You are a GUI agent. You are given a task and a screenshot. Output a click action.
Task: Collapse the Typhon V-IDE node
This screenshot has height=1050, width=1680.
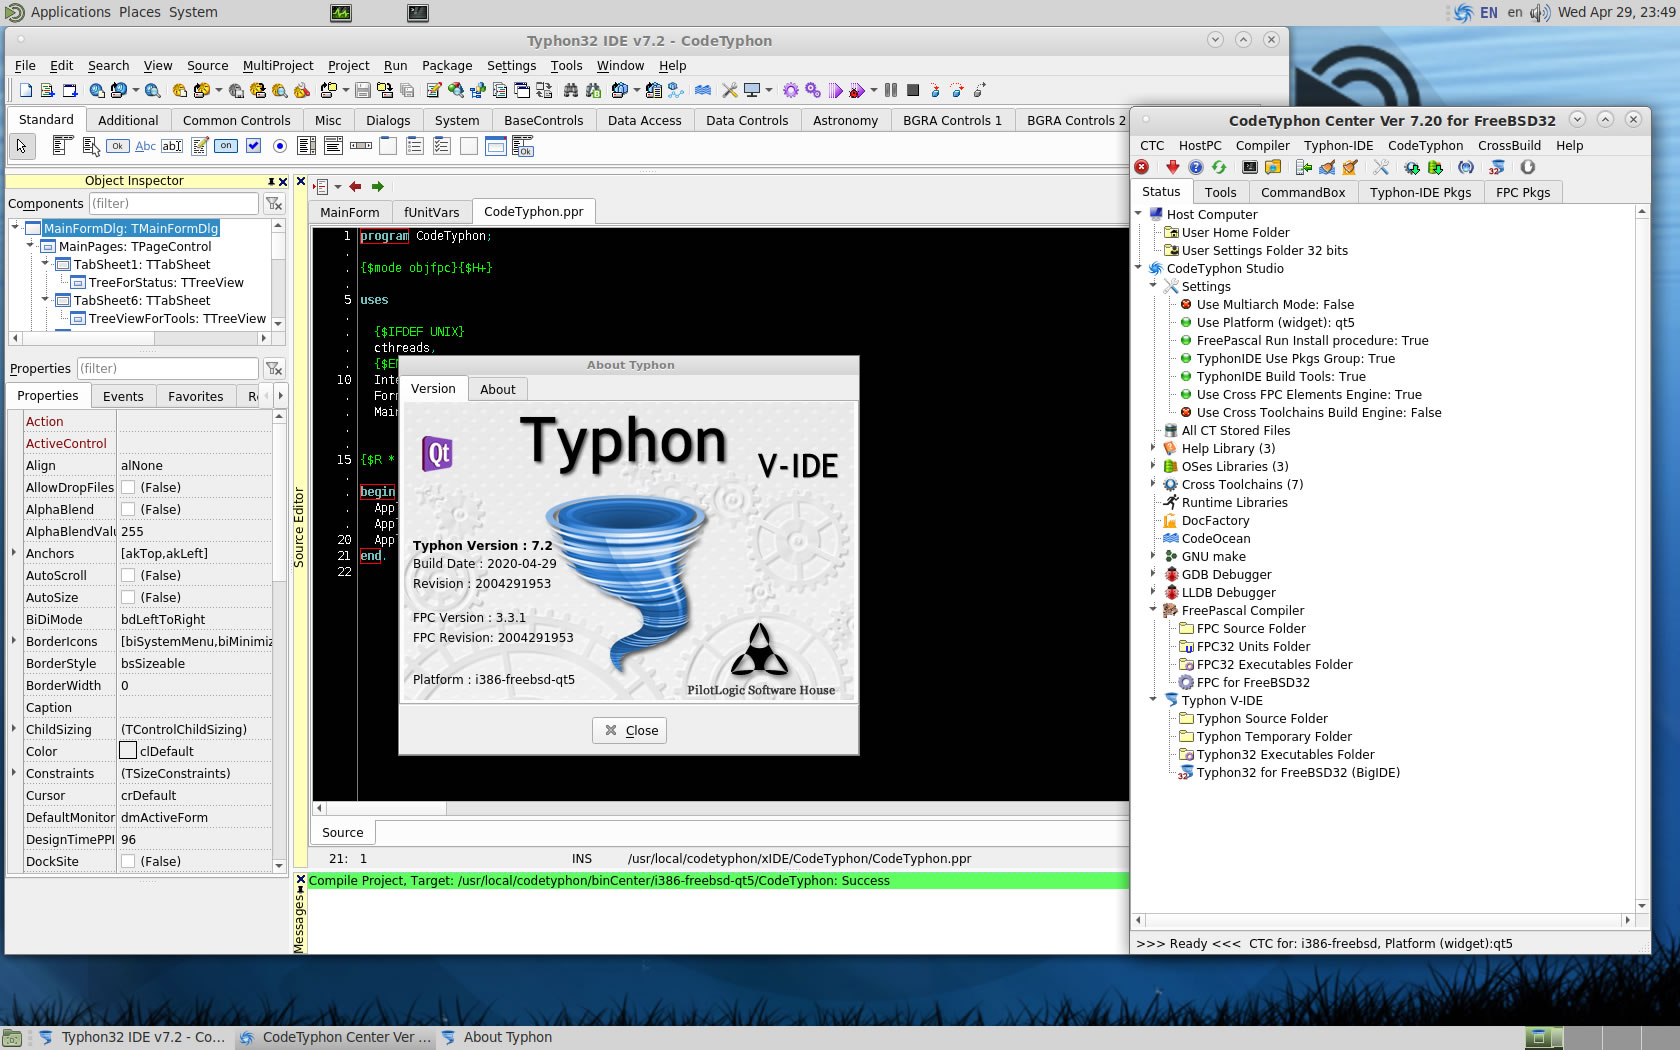point(1153,700)
